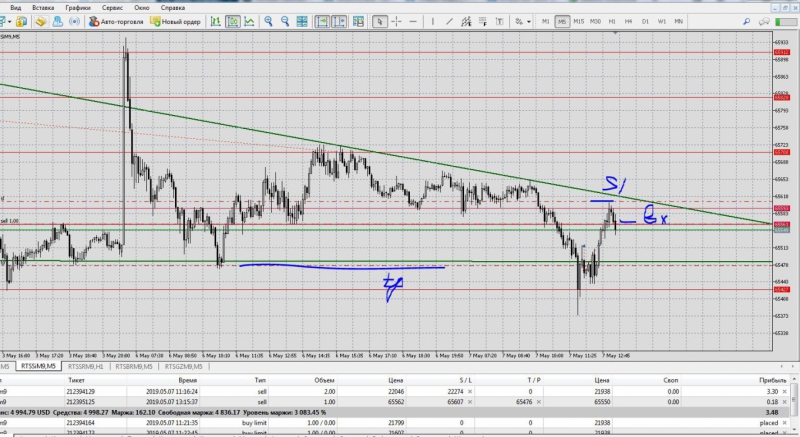Set timeframe to M15
Viewport: 800px width, 437px height.
coord(579,21)
